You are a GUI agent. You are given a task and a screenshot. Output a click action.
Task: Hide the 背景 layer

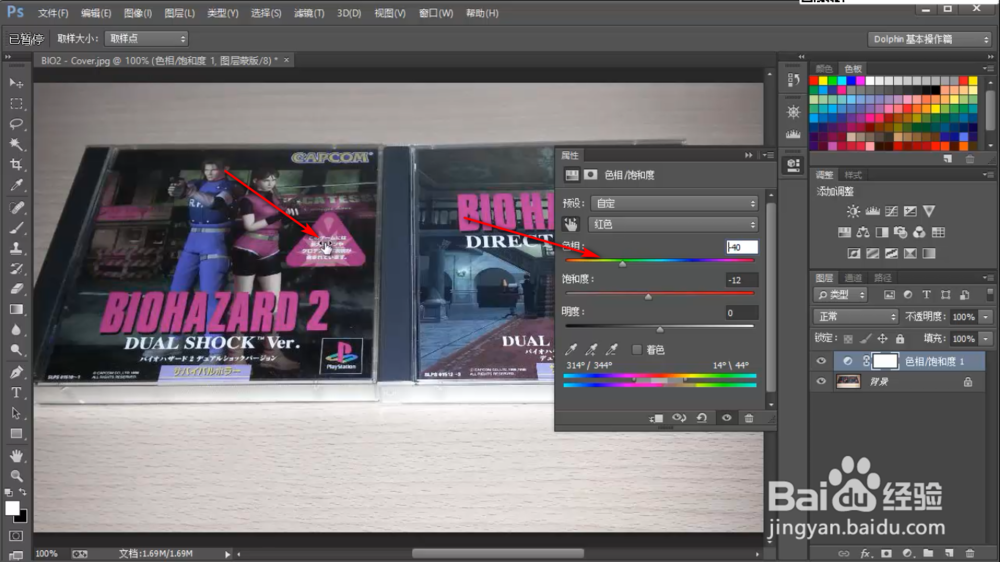821,381
